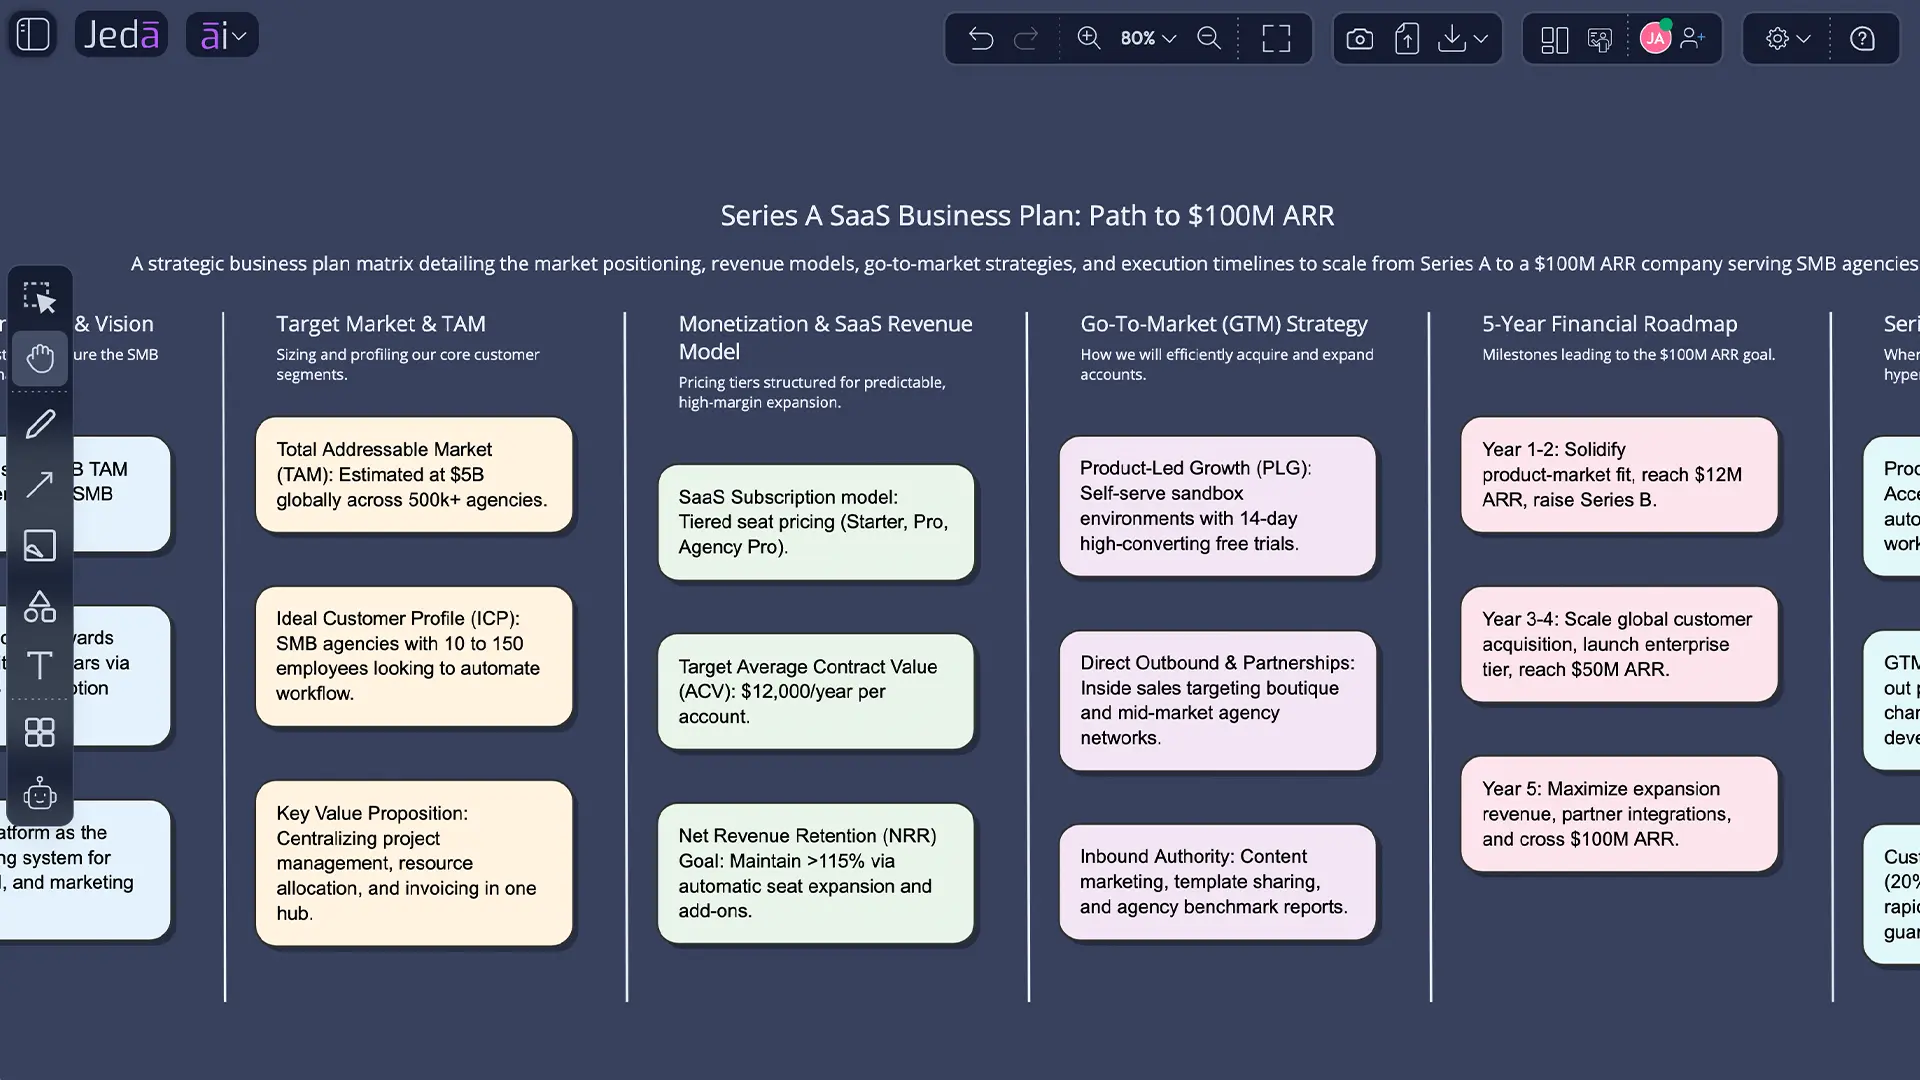This screenshot has width=1920, height=1080.
Task: Select the pencil drawing tool
Action: point(40,424)
